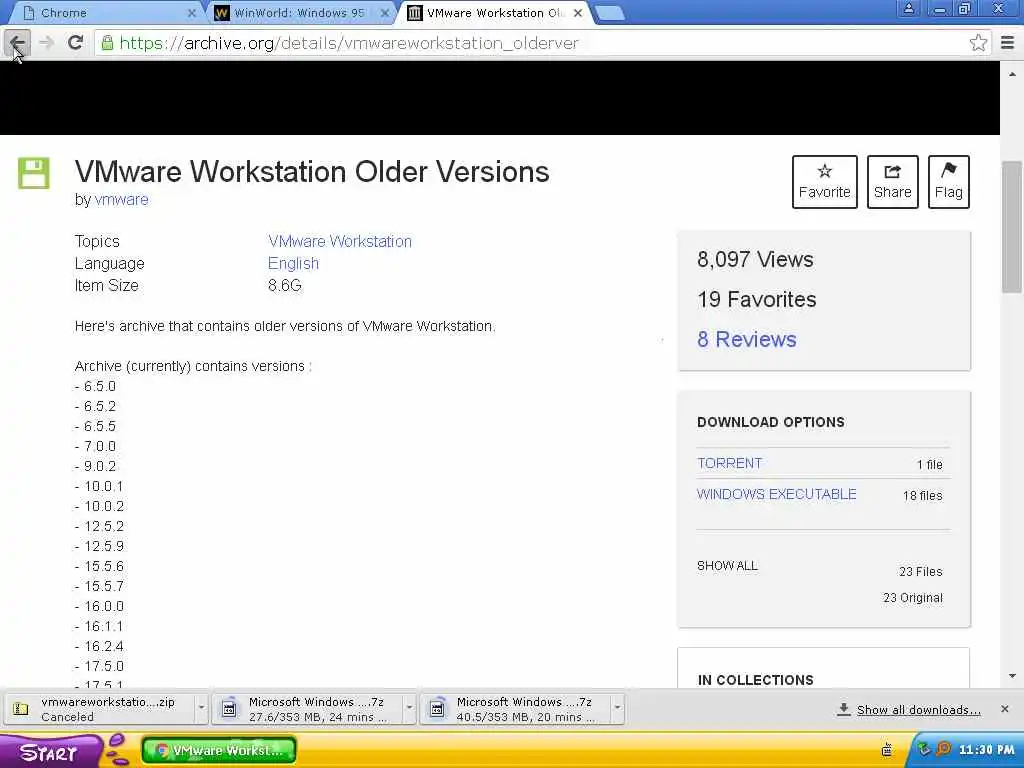Open the vmware uploader link
Screen dimensions: 1024x768
121,200
